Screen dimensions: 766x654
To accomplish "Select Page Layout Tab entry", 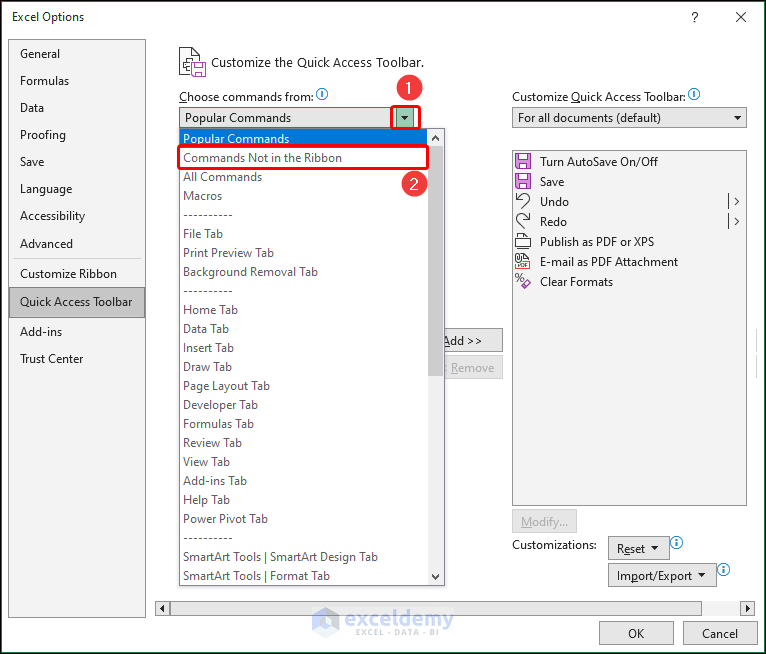I will click(x=303, y=386).
